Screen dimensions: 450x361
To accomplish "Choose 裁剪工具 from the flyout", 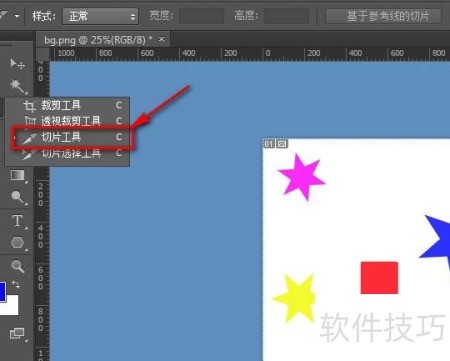I will pos(67,105).
